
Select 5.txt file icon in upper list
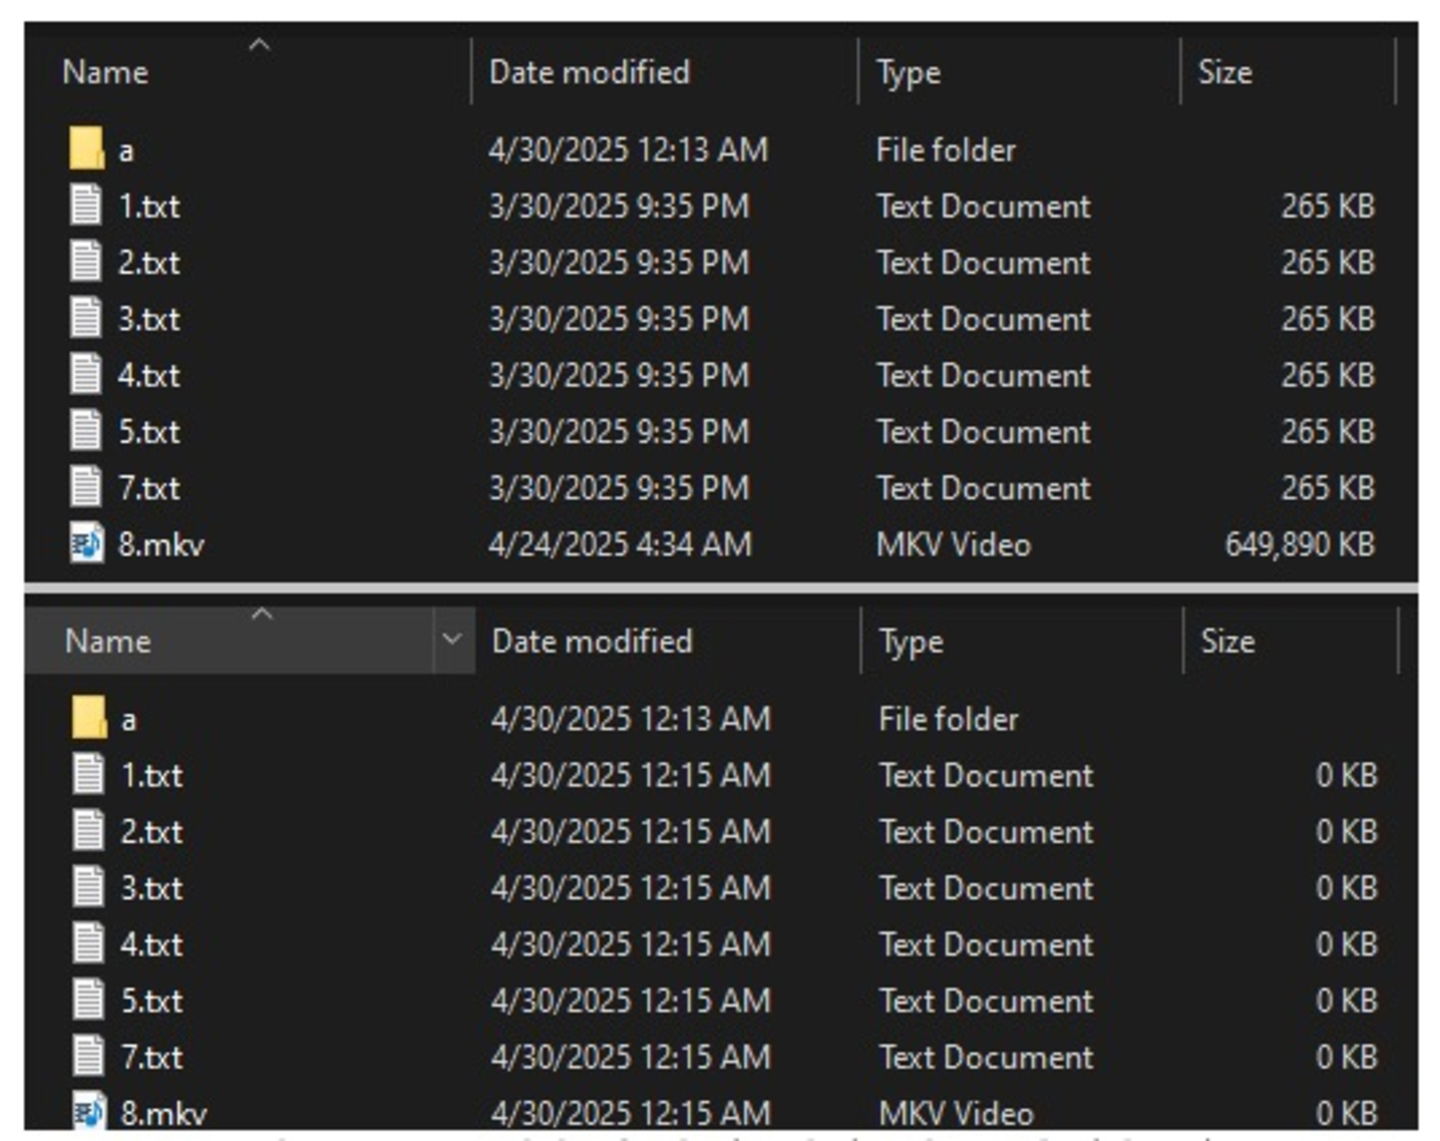86,430
